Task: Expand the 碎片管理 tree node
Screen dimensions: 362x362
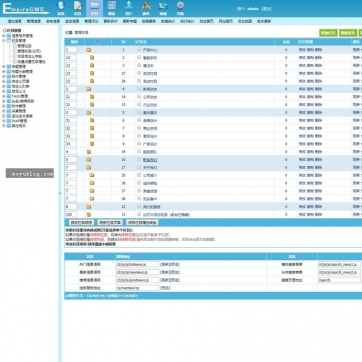Action: [4, 76]
